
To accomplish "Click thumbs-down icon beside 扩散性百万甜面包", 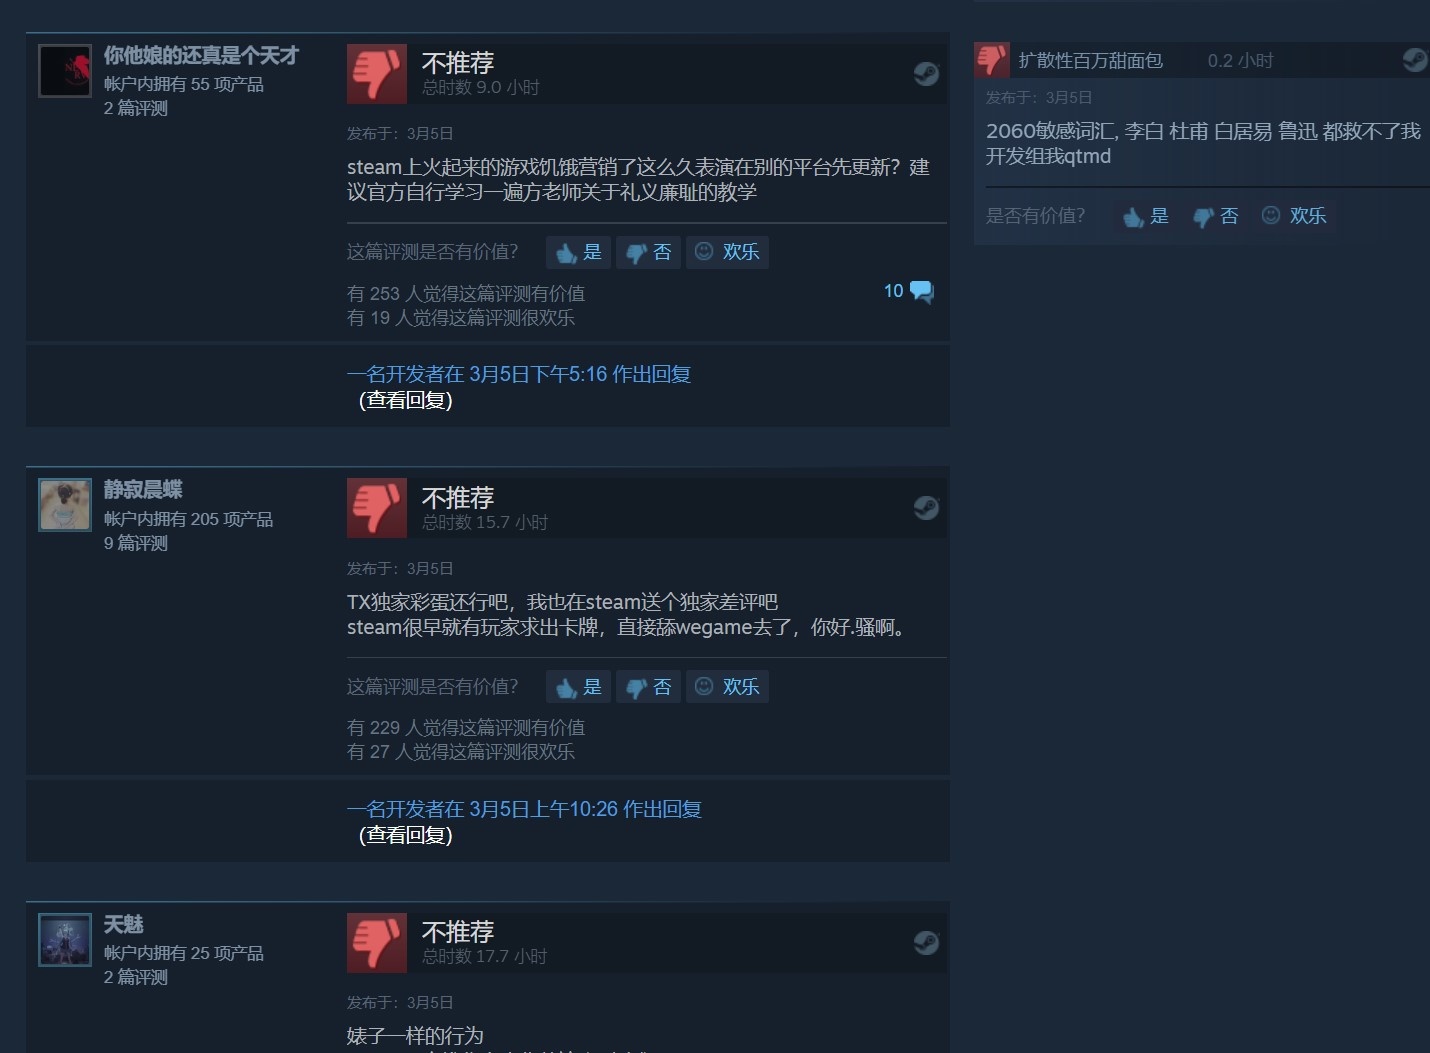I will point(992,60).
